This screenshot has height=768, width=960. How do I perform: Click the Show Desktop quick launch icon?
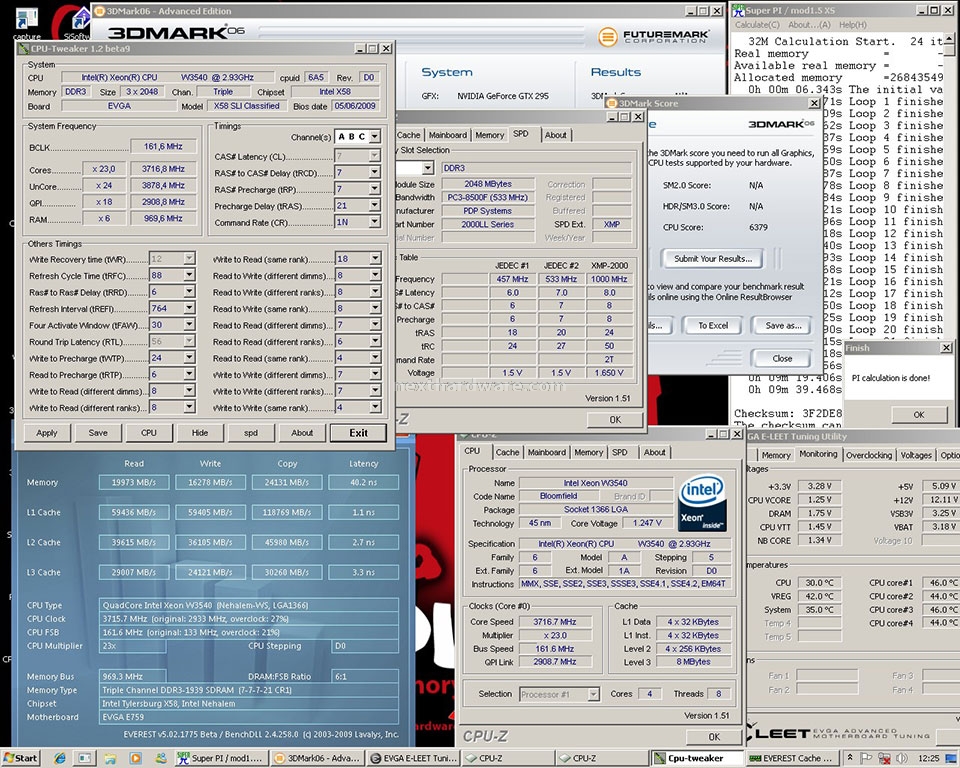[84, 758]
